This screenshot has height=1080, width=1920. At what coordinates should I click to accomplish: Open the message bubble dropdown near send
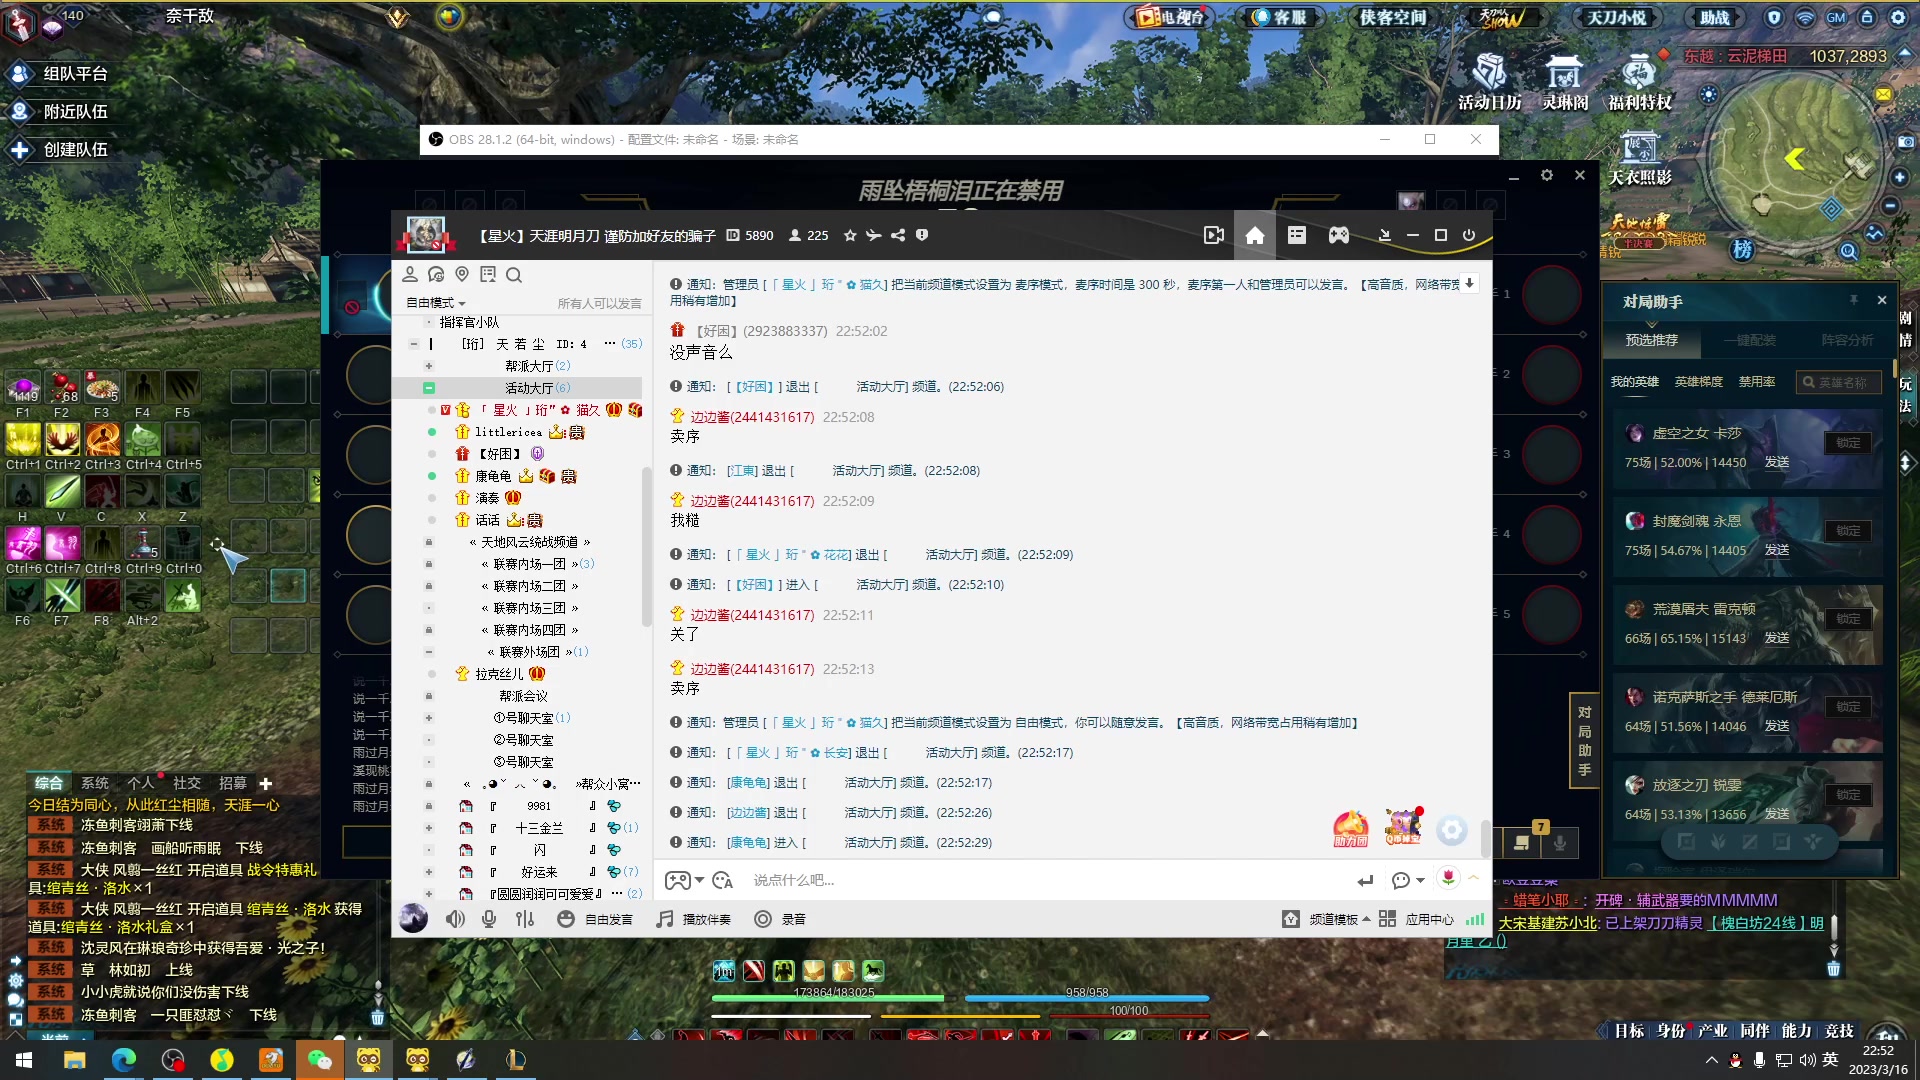[1408, 880]
